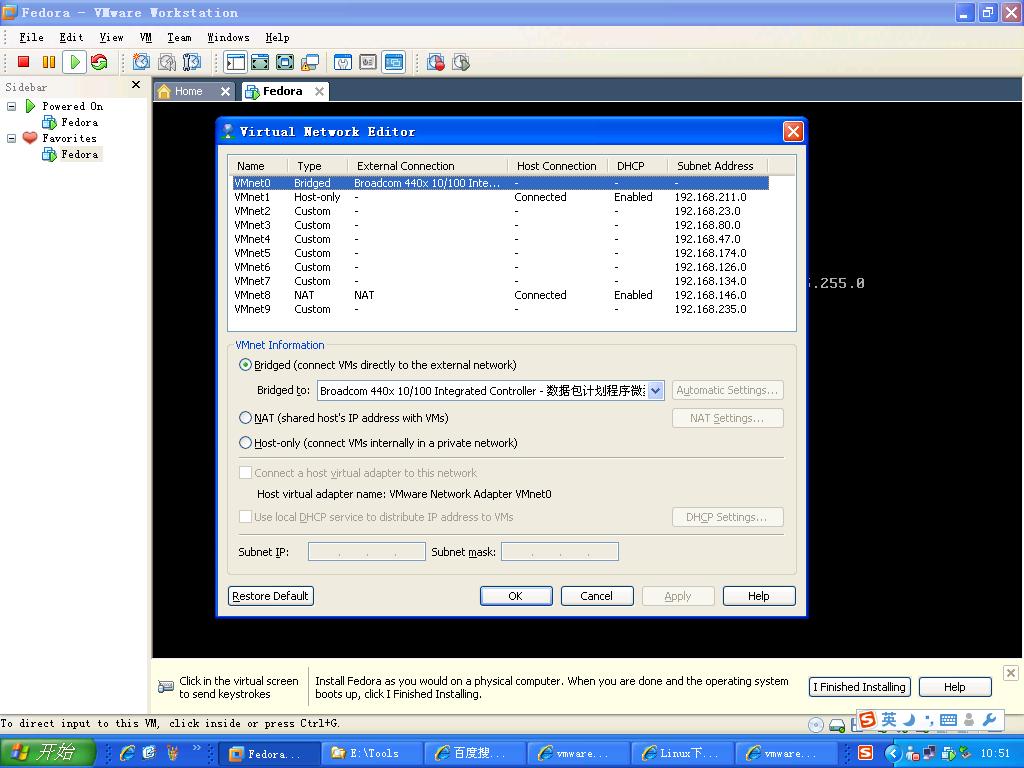Click the Replay recording toolbar icon
The width and height of the screenshot is (1024, 768).
click(461, 62)
